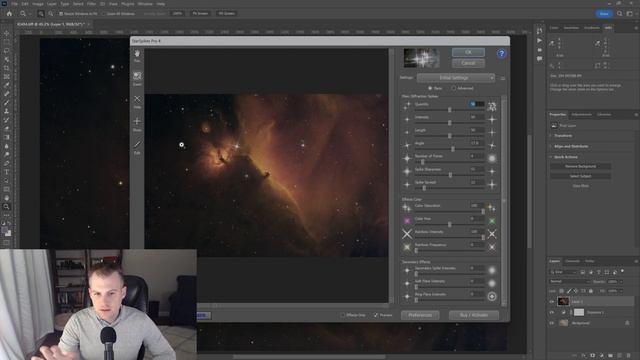Click the Color Hue slider handle
Viewport: 640px width, 360px height.
coord(449,224)
